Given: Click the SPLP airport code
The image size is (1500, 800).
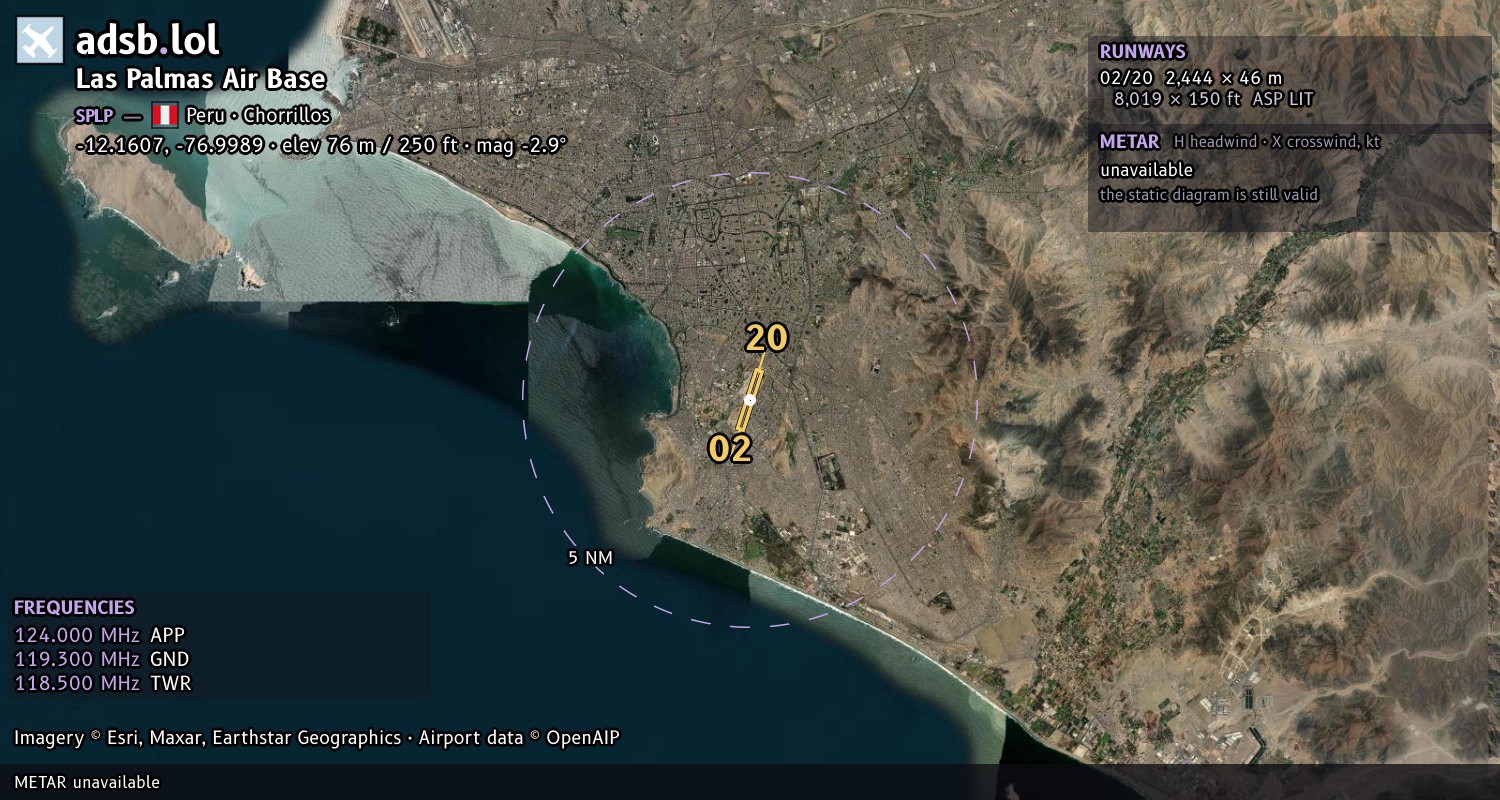Looking at the screenshot, I should (x=94, y=116).
